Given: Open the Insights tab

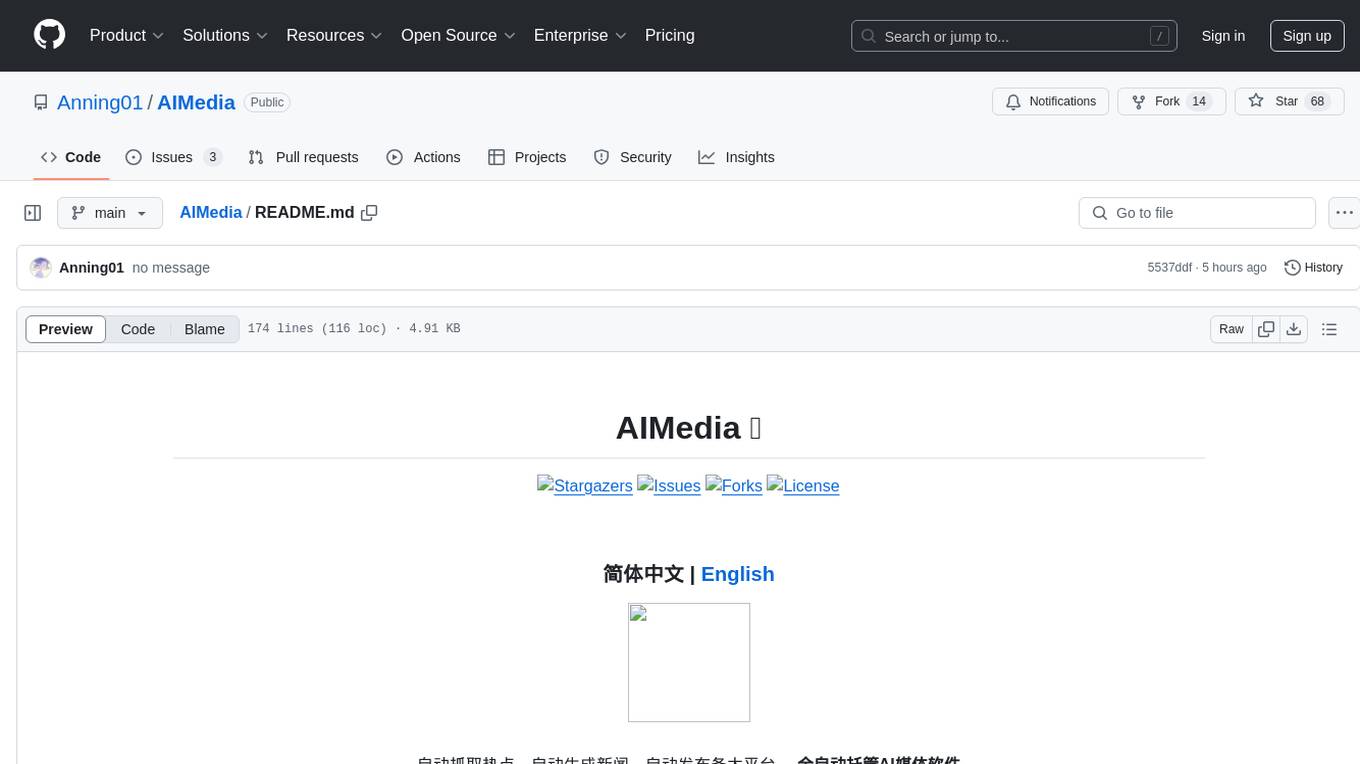Looking at the screenshot, I should click(x=737, y=157).
